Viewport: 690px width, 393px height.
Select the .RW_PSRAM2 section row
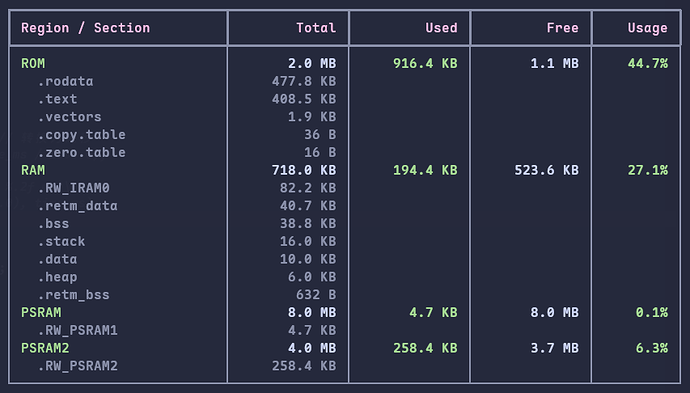point(77,366)
